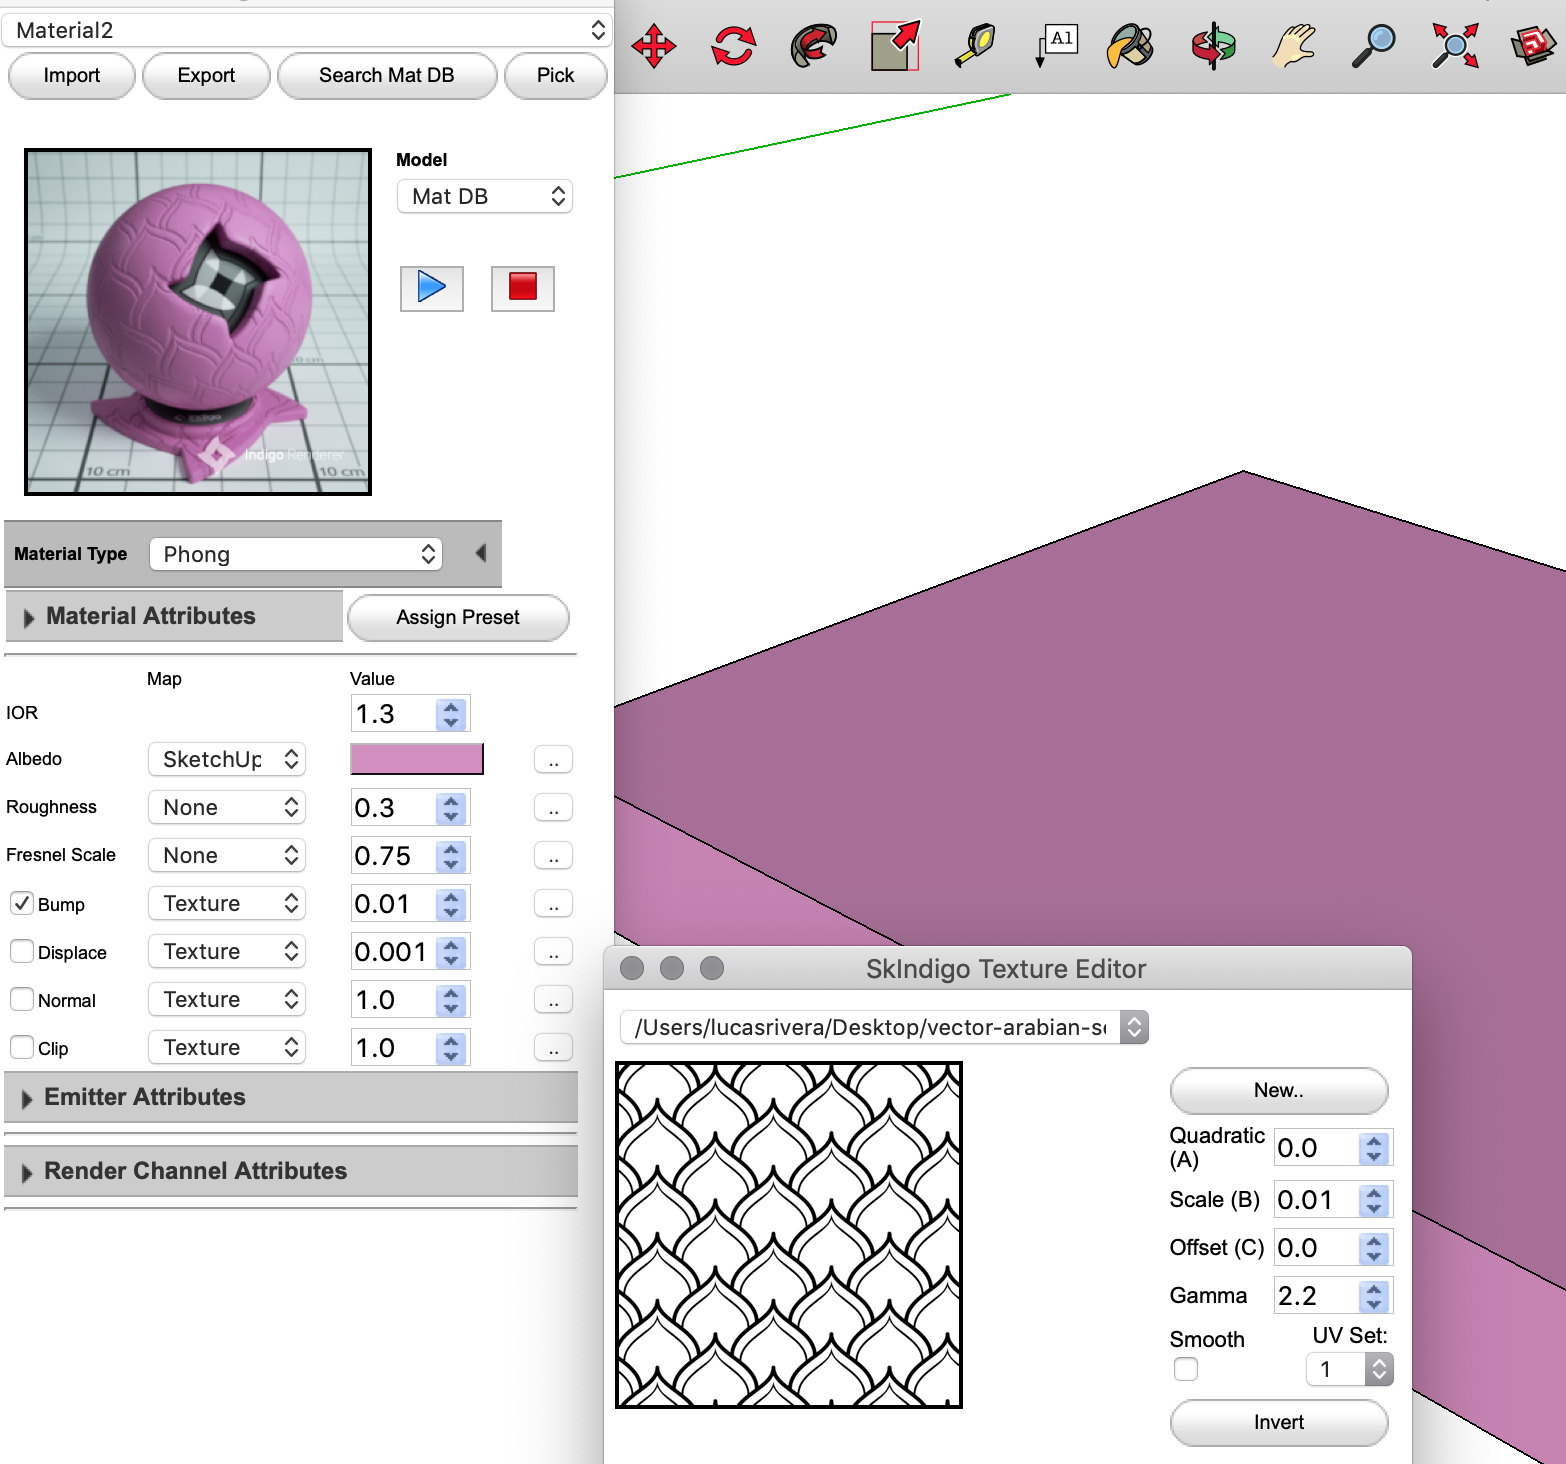Select the Rotate tool icon

coord(733,46)
